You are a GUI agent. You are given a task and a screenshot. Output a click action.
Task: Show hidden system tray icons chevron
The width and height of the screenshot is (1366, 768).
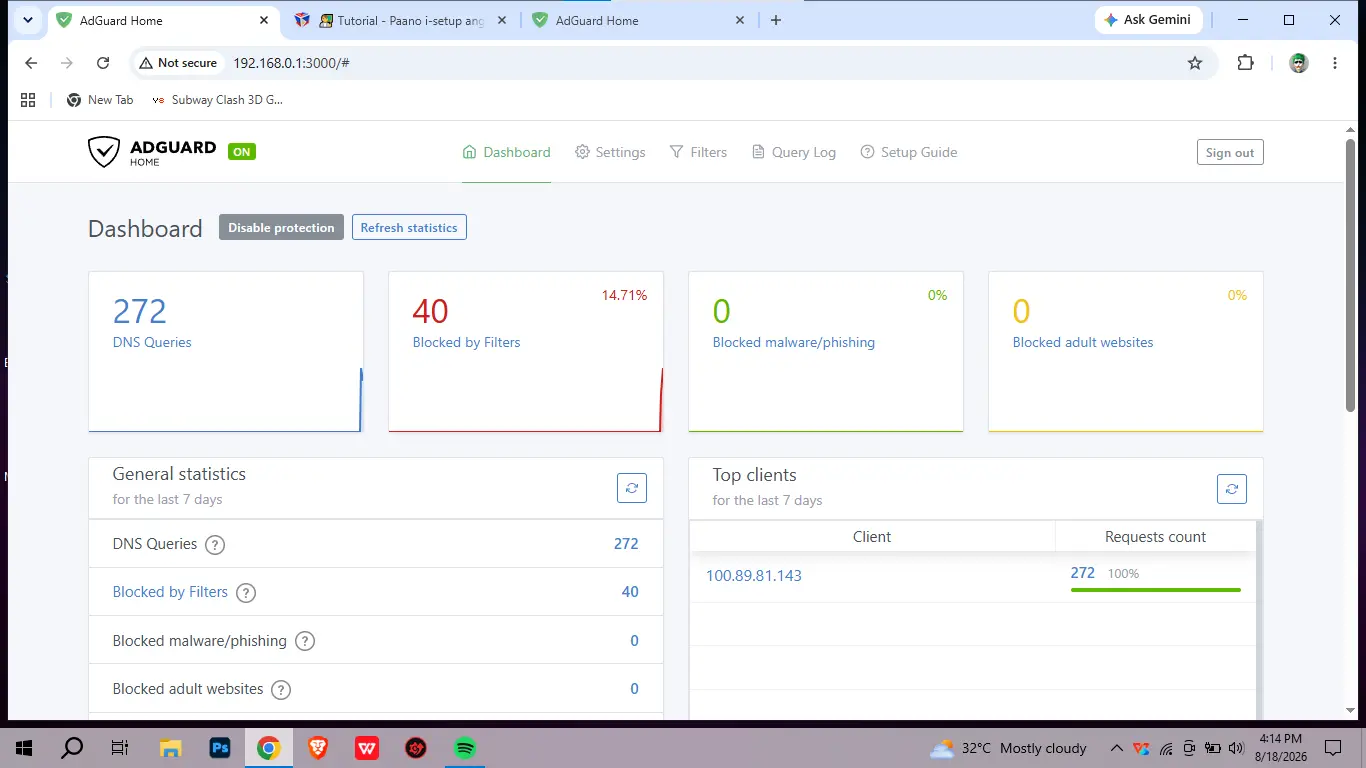coord(1117,748)
